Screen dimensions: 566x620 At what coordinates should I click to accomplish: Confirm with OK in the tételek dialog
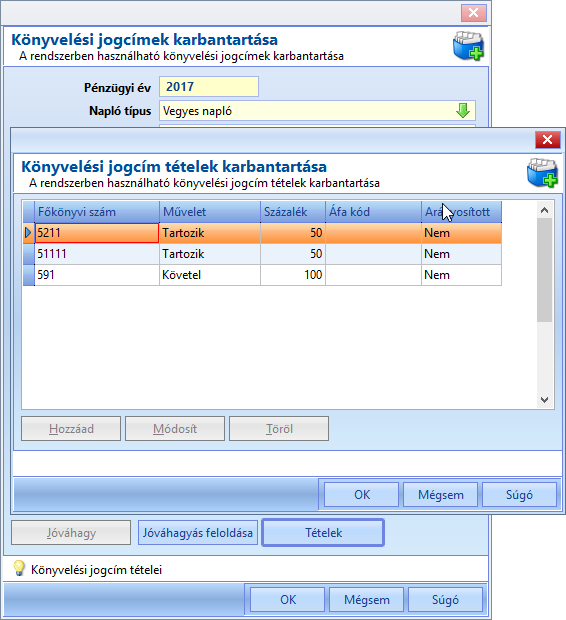(362, 495)
